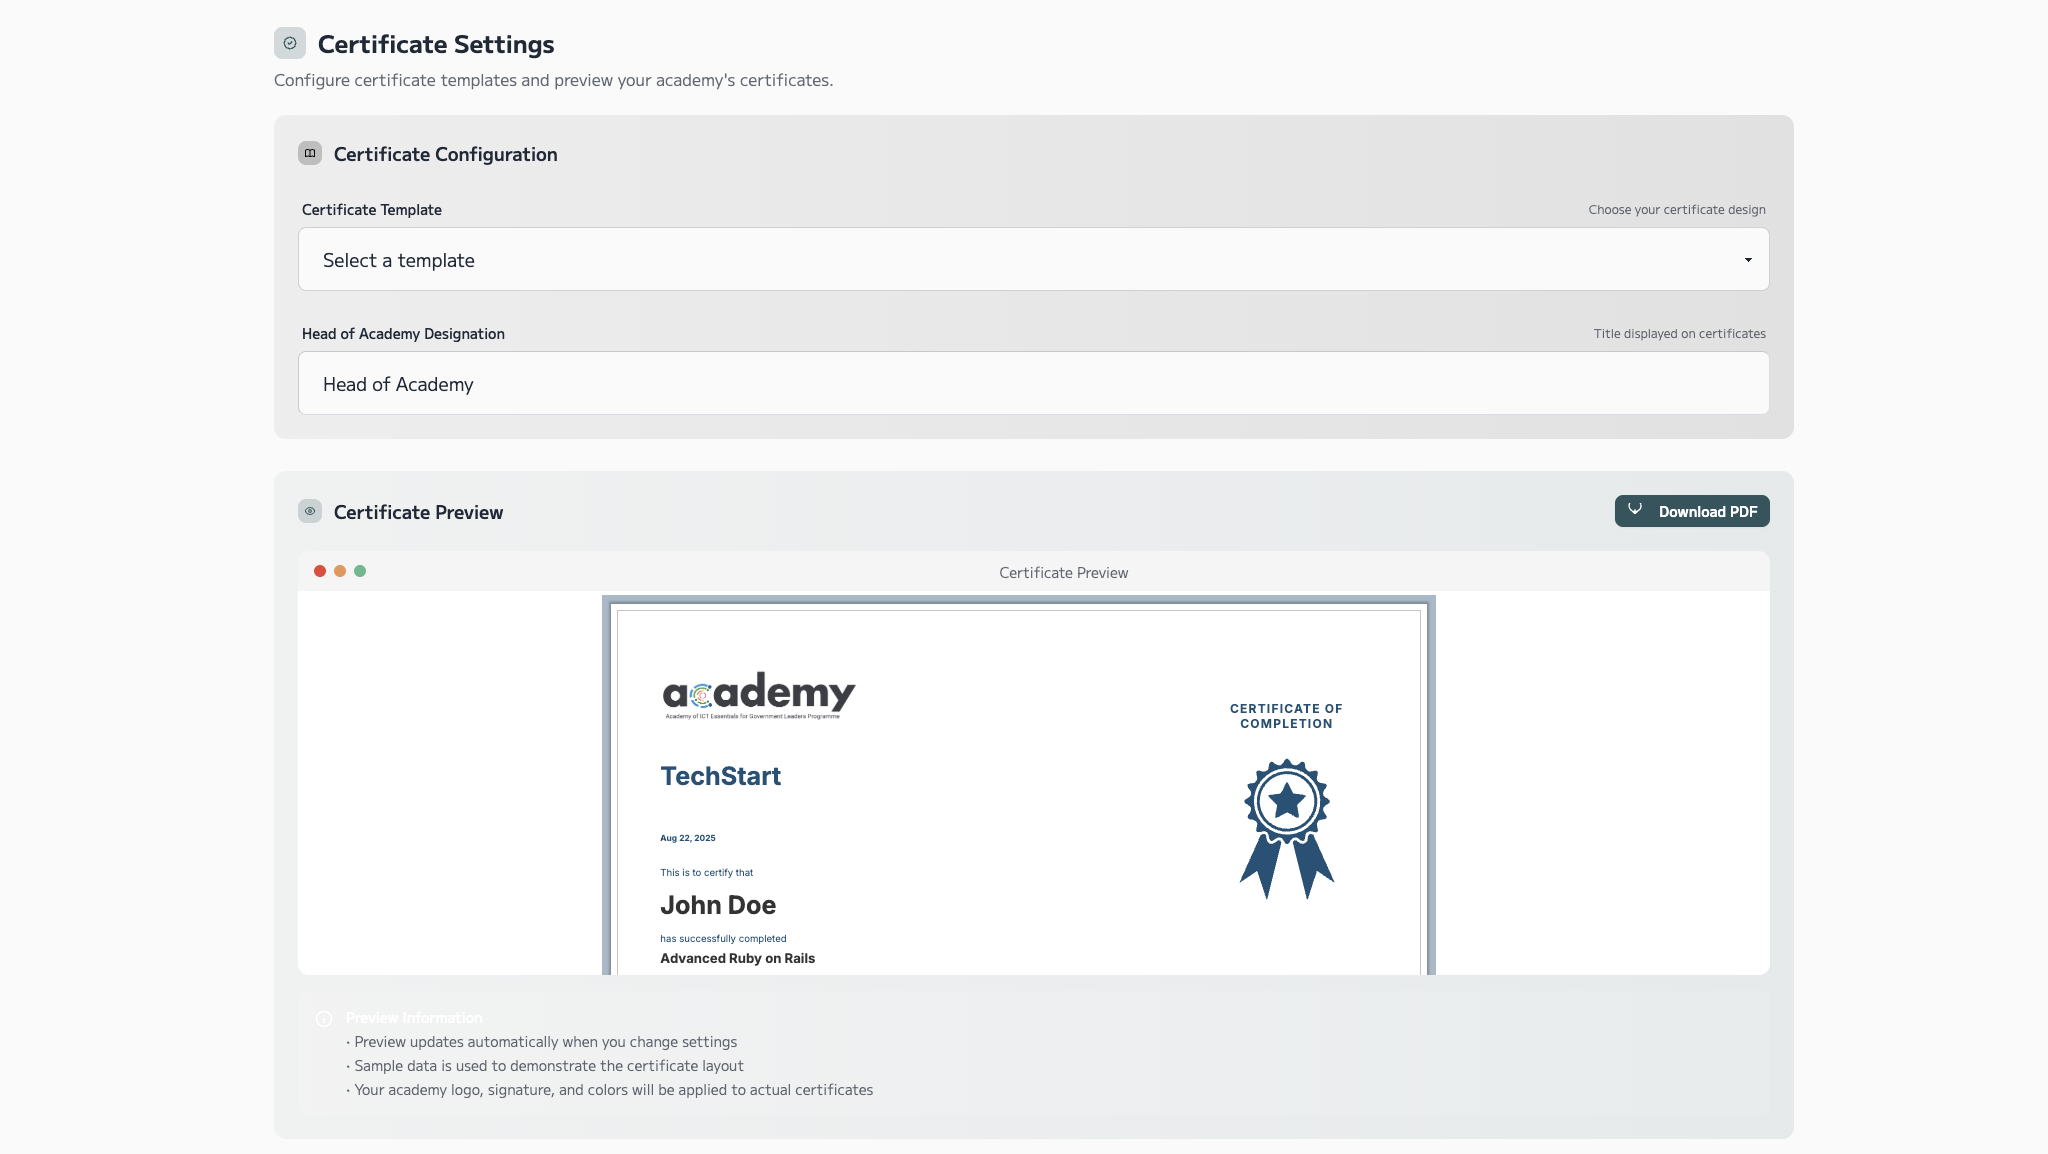Click the Choose your certificate design hint text

tap(1676, 209)
